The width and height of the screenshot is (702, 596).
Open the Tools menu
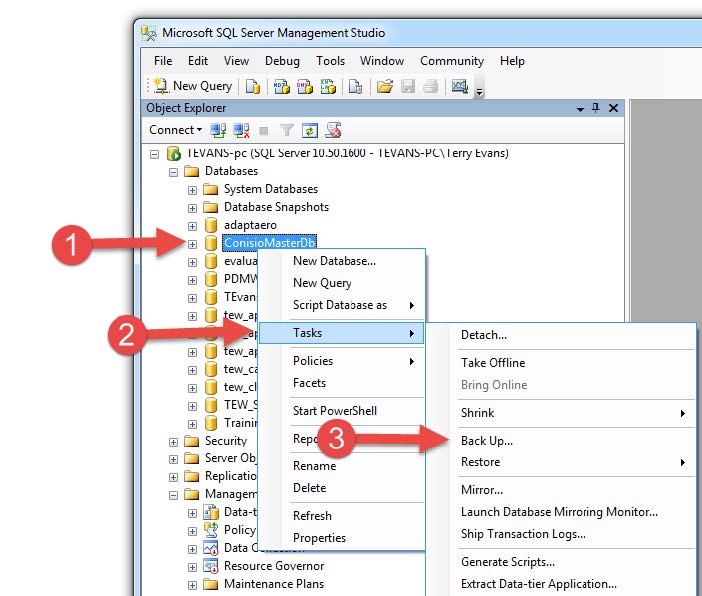point(330,60)
